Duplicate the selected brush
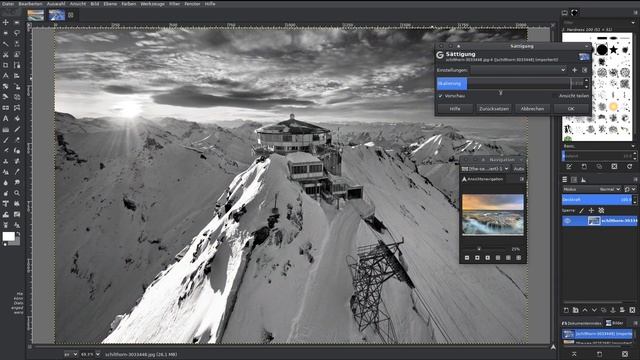640x360 pixels. (x=599, y=167)
